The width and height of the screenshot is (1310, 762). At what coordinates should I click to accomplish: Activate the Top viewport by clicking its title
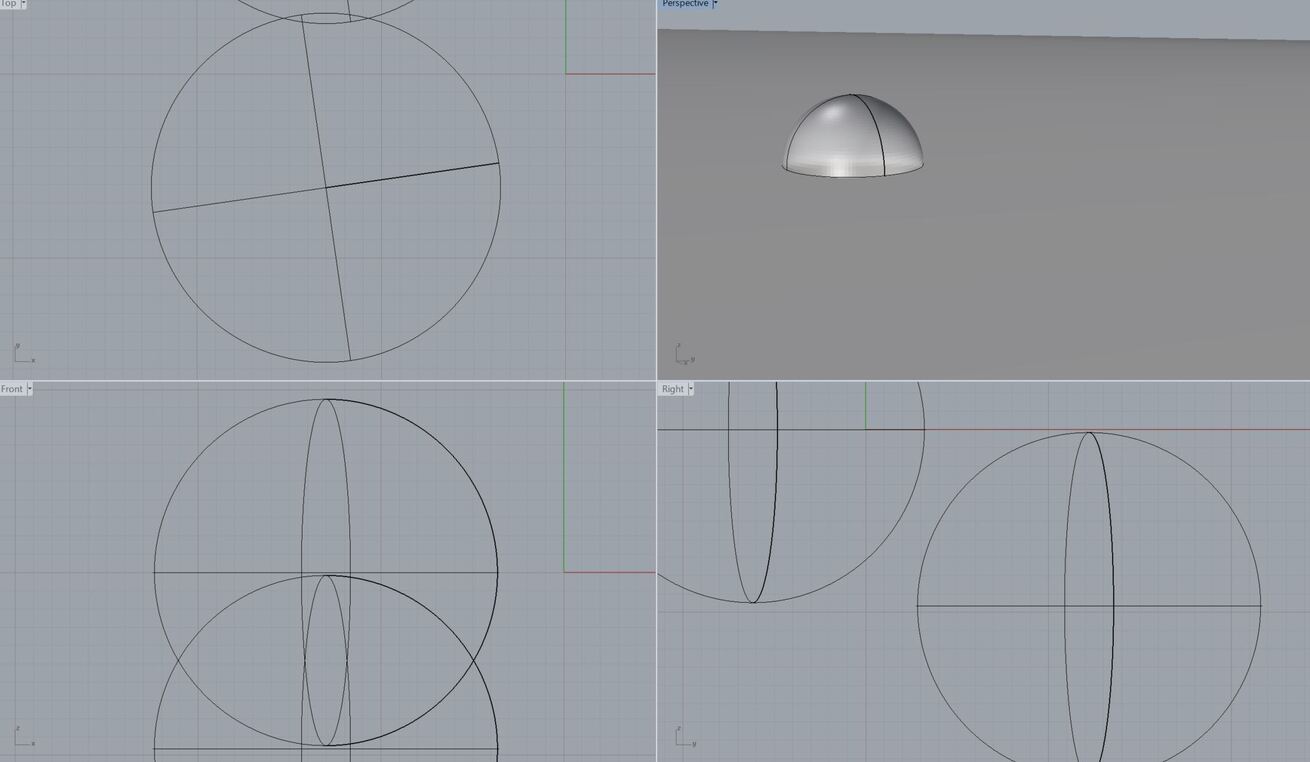10,5
